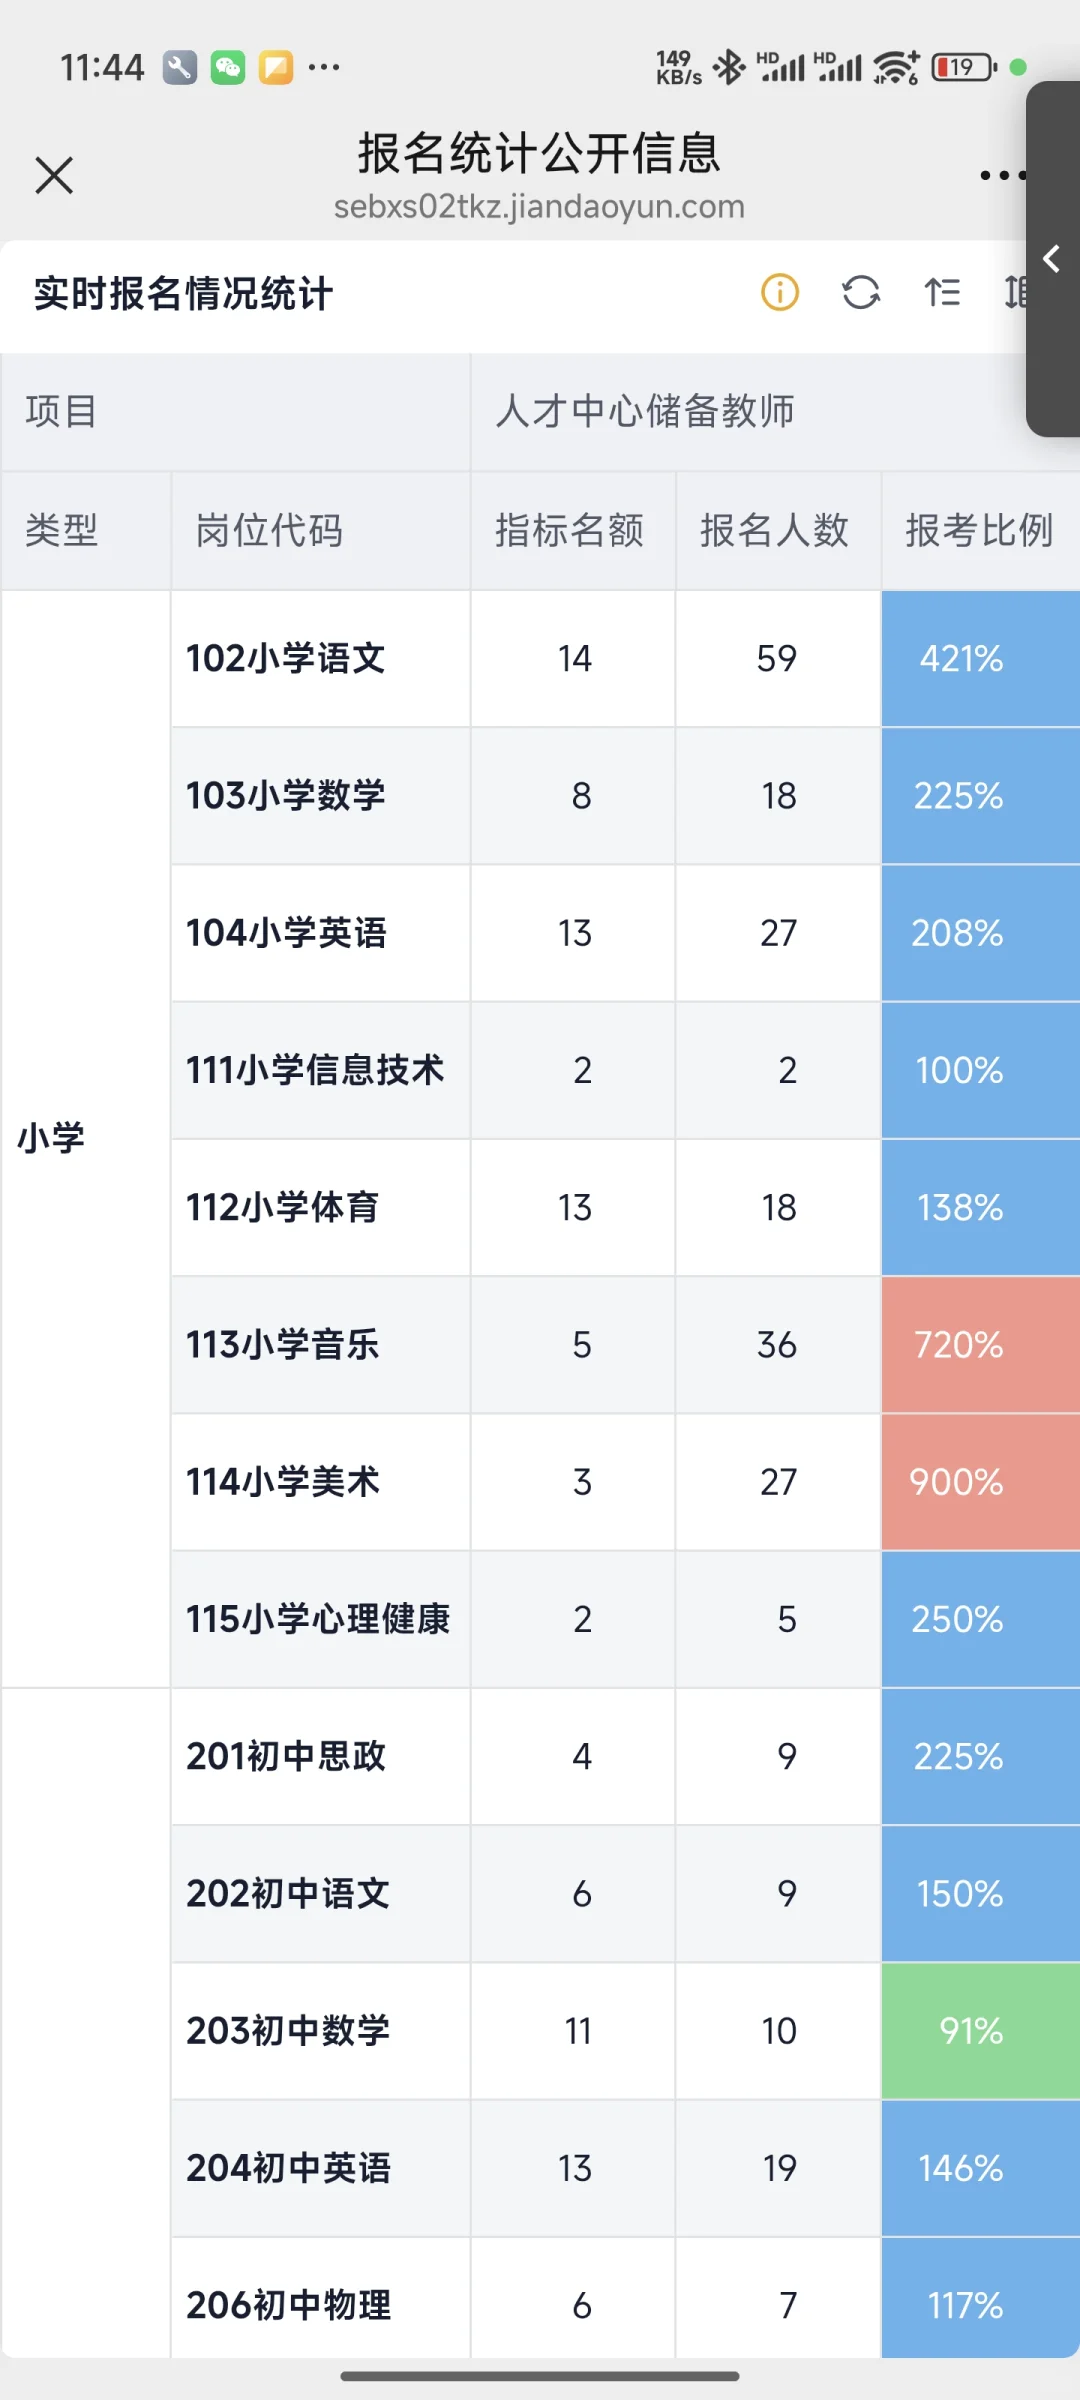Tap the sebxs02tkz.jiandaoyun.com address text

(539, 207)
